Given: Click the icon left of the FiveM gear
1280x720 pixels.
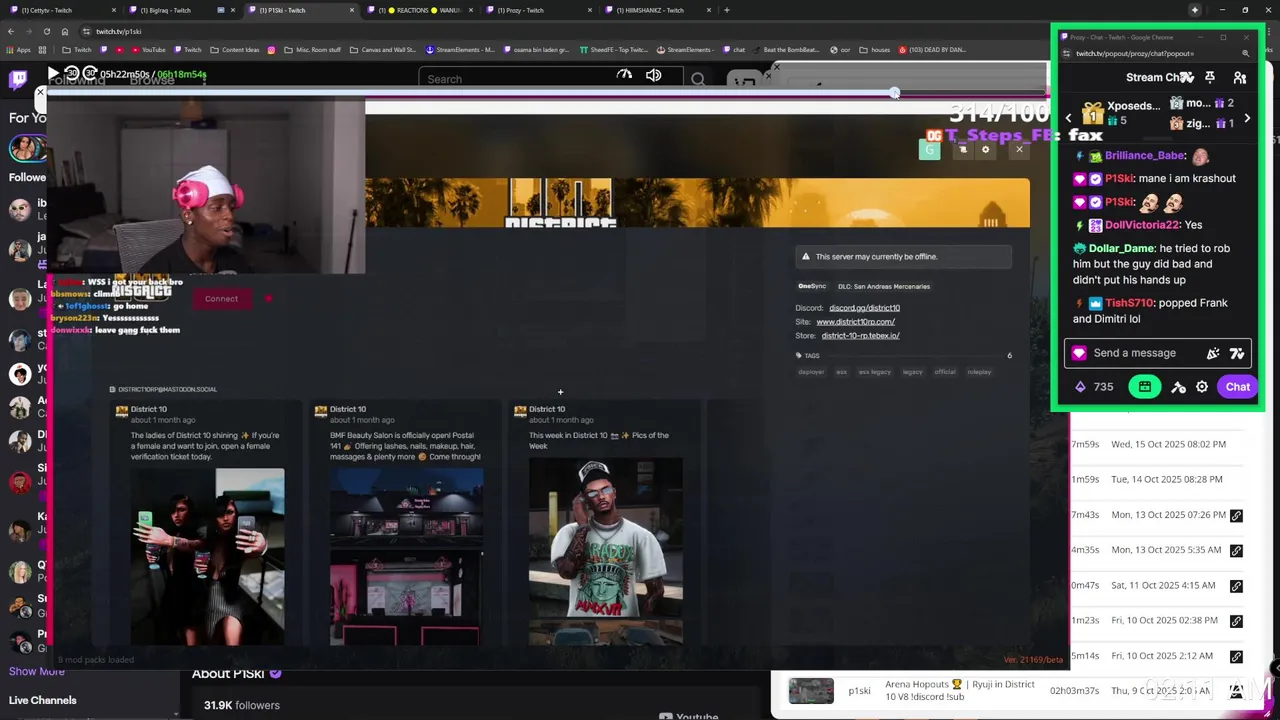Looking at the screenshot, I should coord(962,150).
